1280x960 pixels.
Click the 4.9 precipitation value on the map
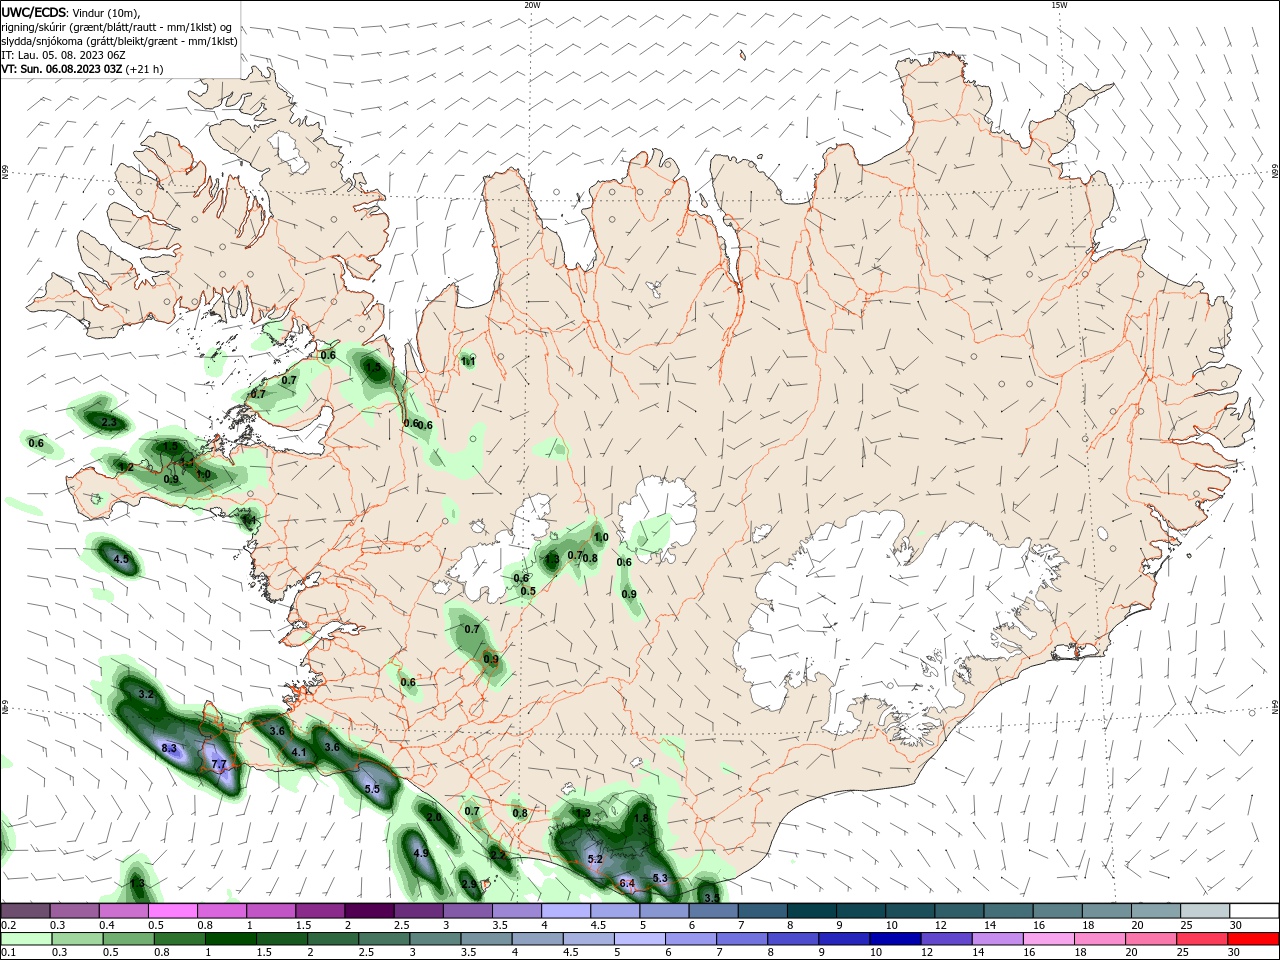pyautogui.click(x=421, y=853)
